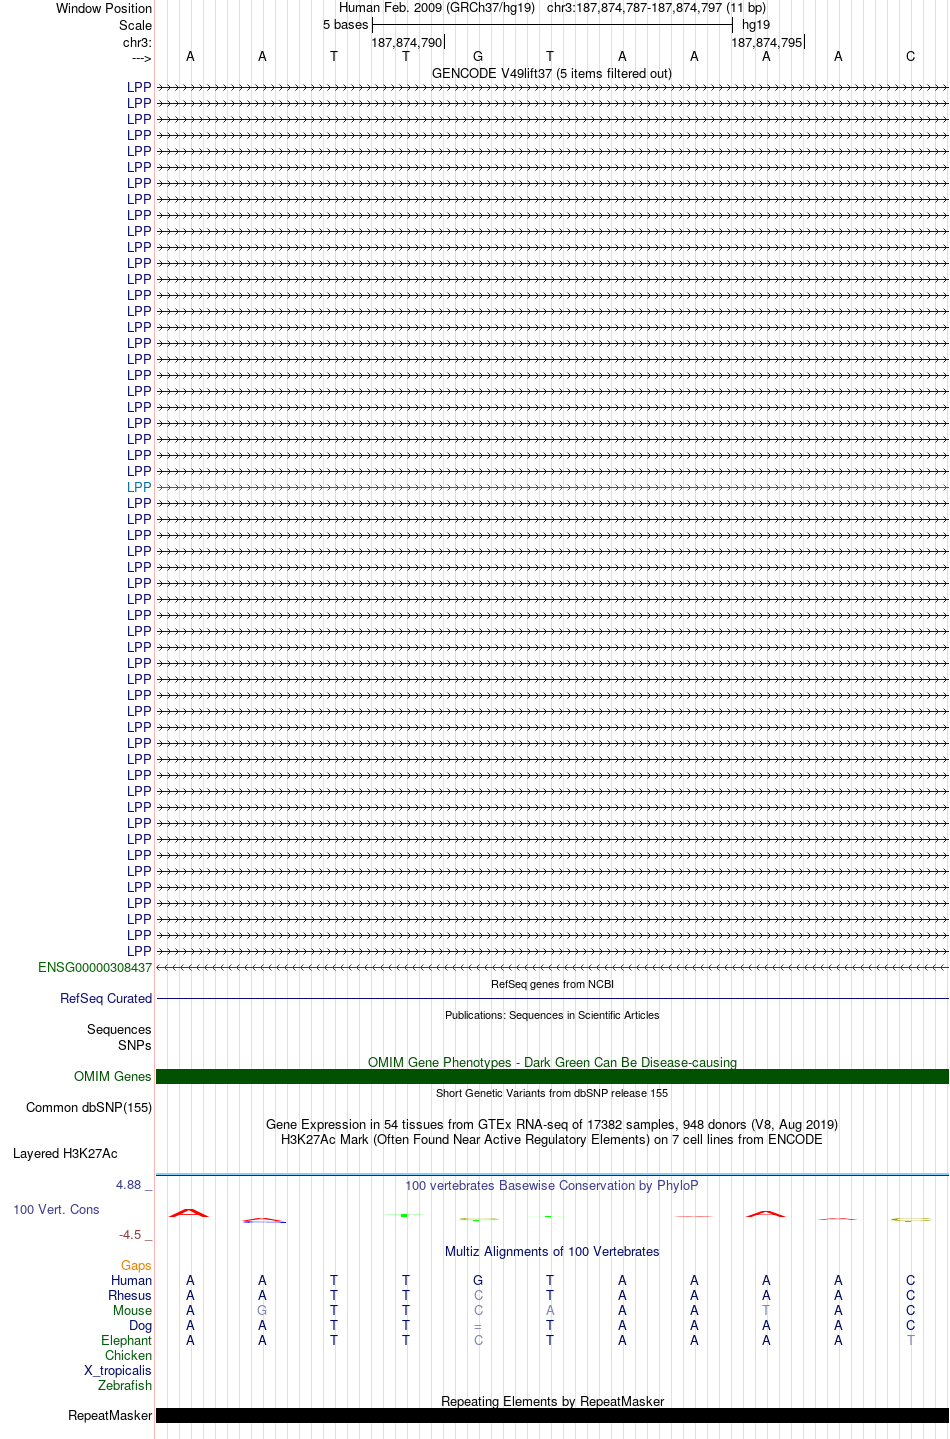Click the Short Genetic Variants from dbSNP title
950x1439 pixels.
click(x=552, y=1093)
